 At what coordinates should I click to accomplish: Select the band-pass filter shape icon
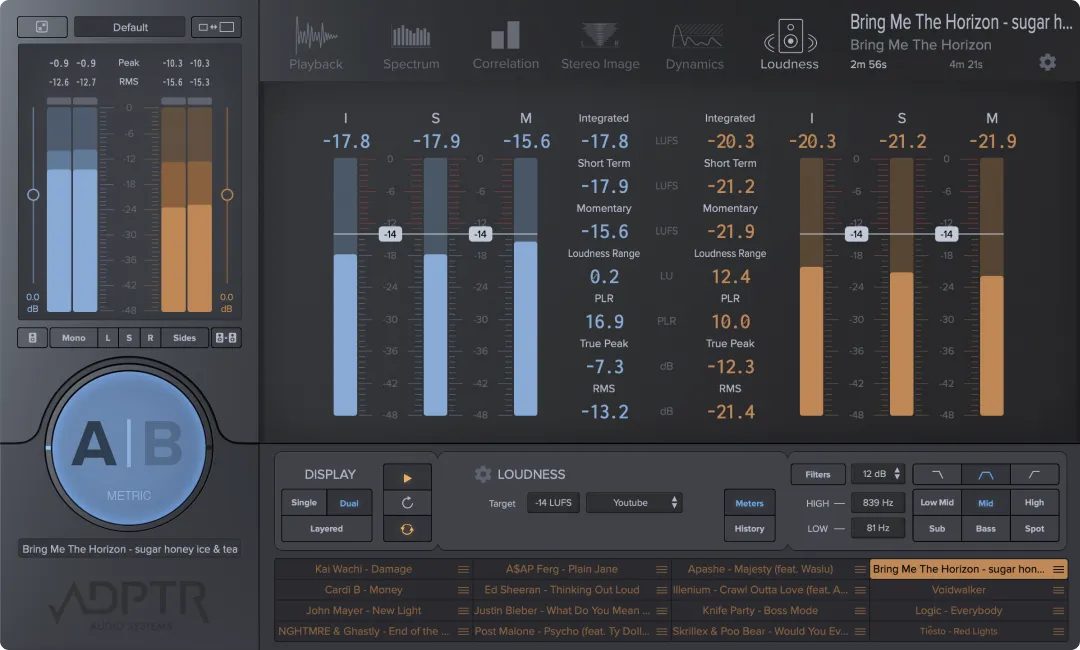click(x=986, y=474)
